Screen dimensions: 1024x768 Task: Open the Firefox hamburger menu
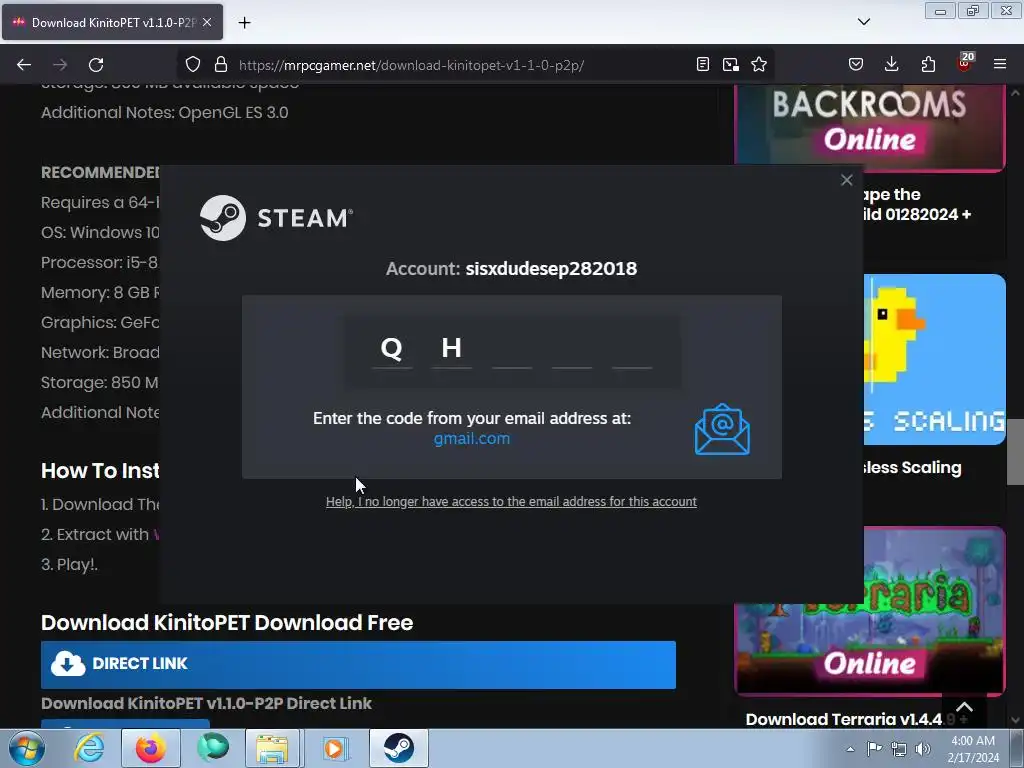(x=1000, y=64)
